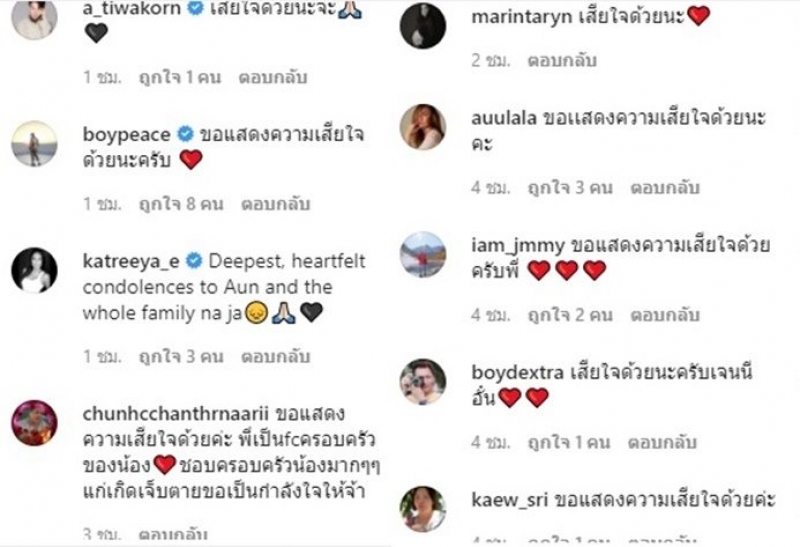Image resolution: width=800 pixels, height=547 pixels.
Task: Open kaew_sri profile avatar
Action: click(x=423, y=509)
